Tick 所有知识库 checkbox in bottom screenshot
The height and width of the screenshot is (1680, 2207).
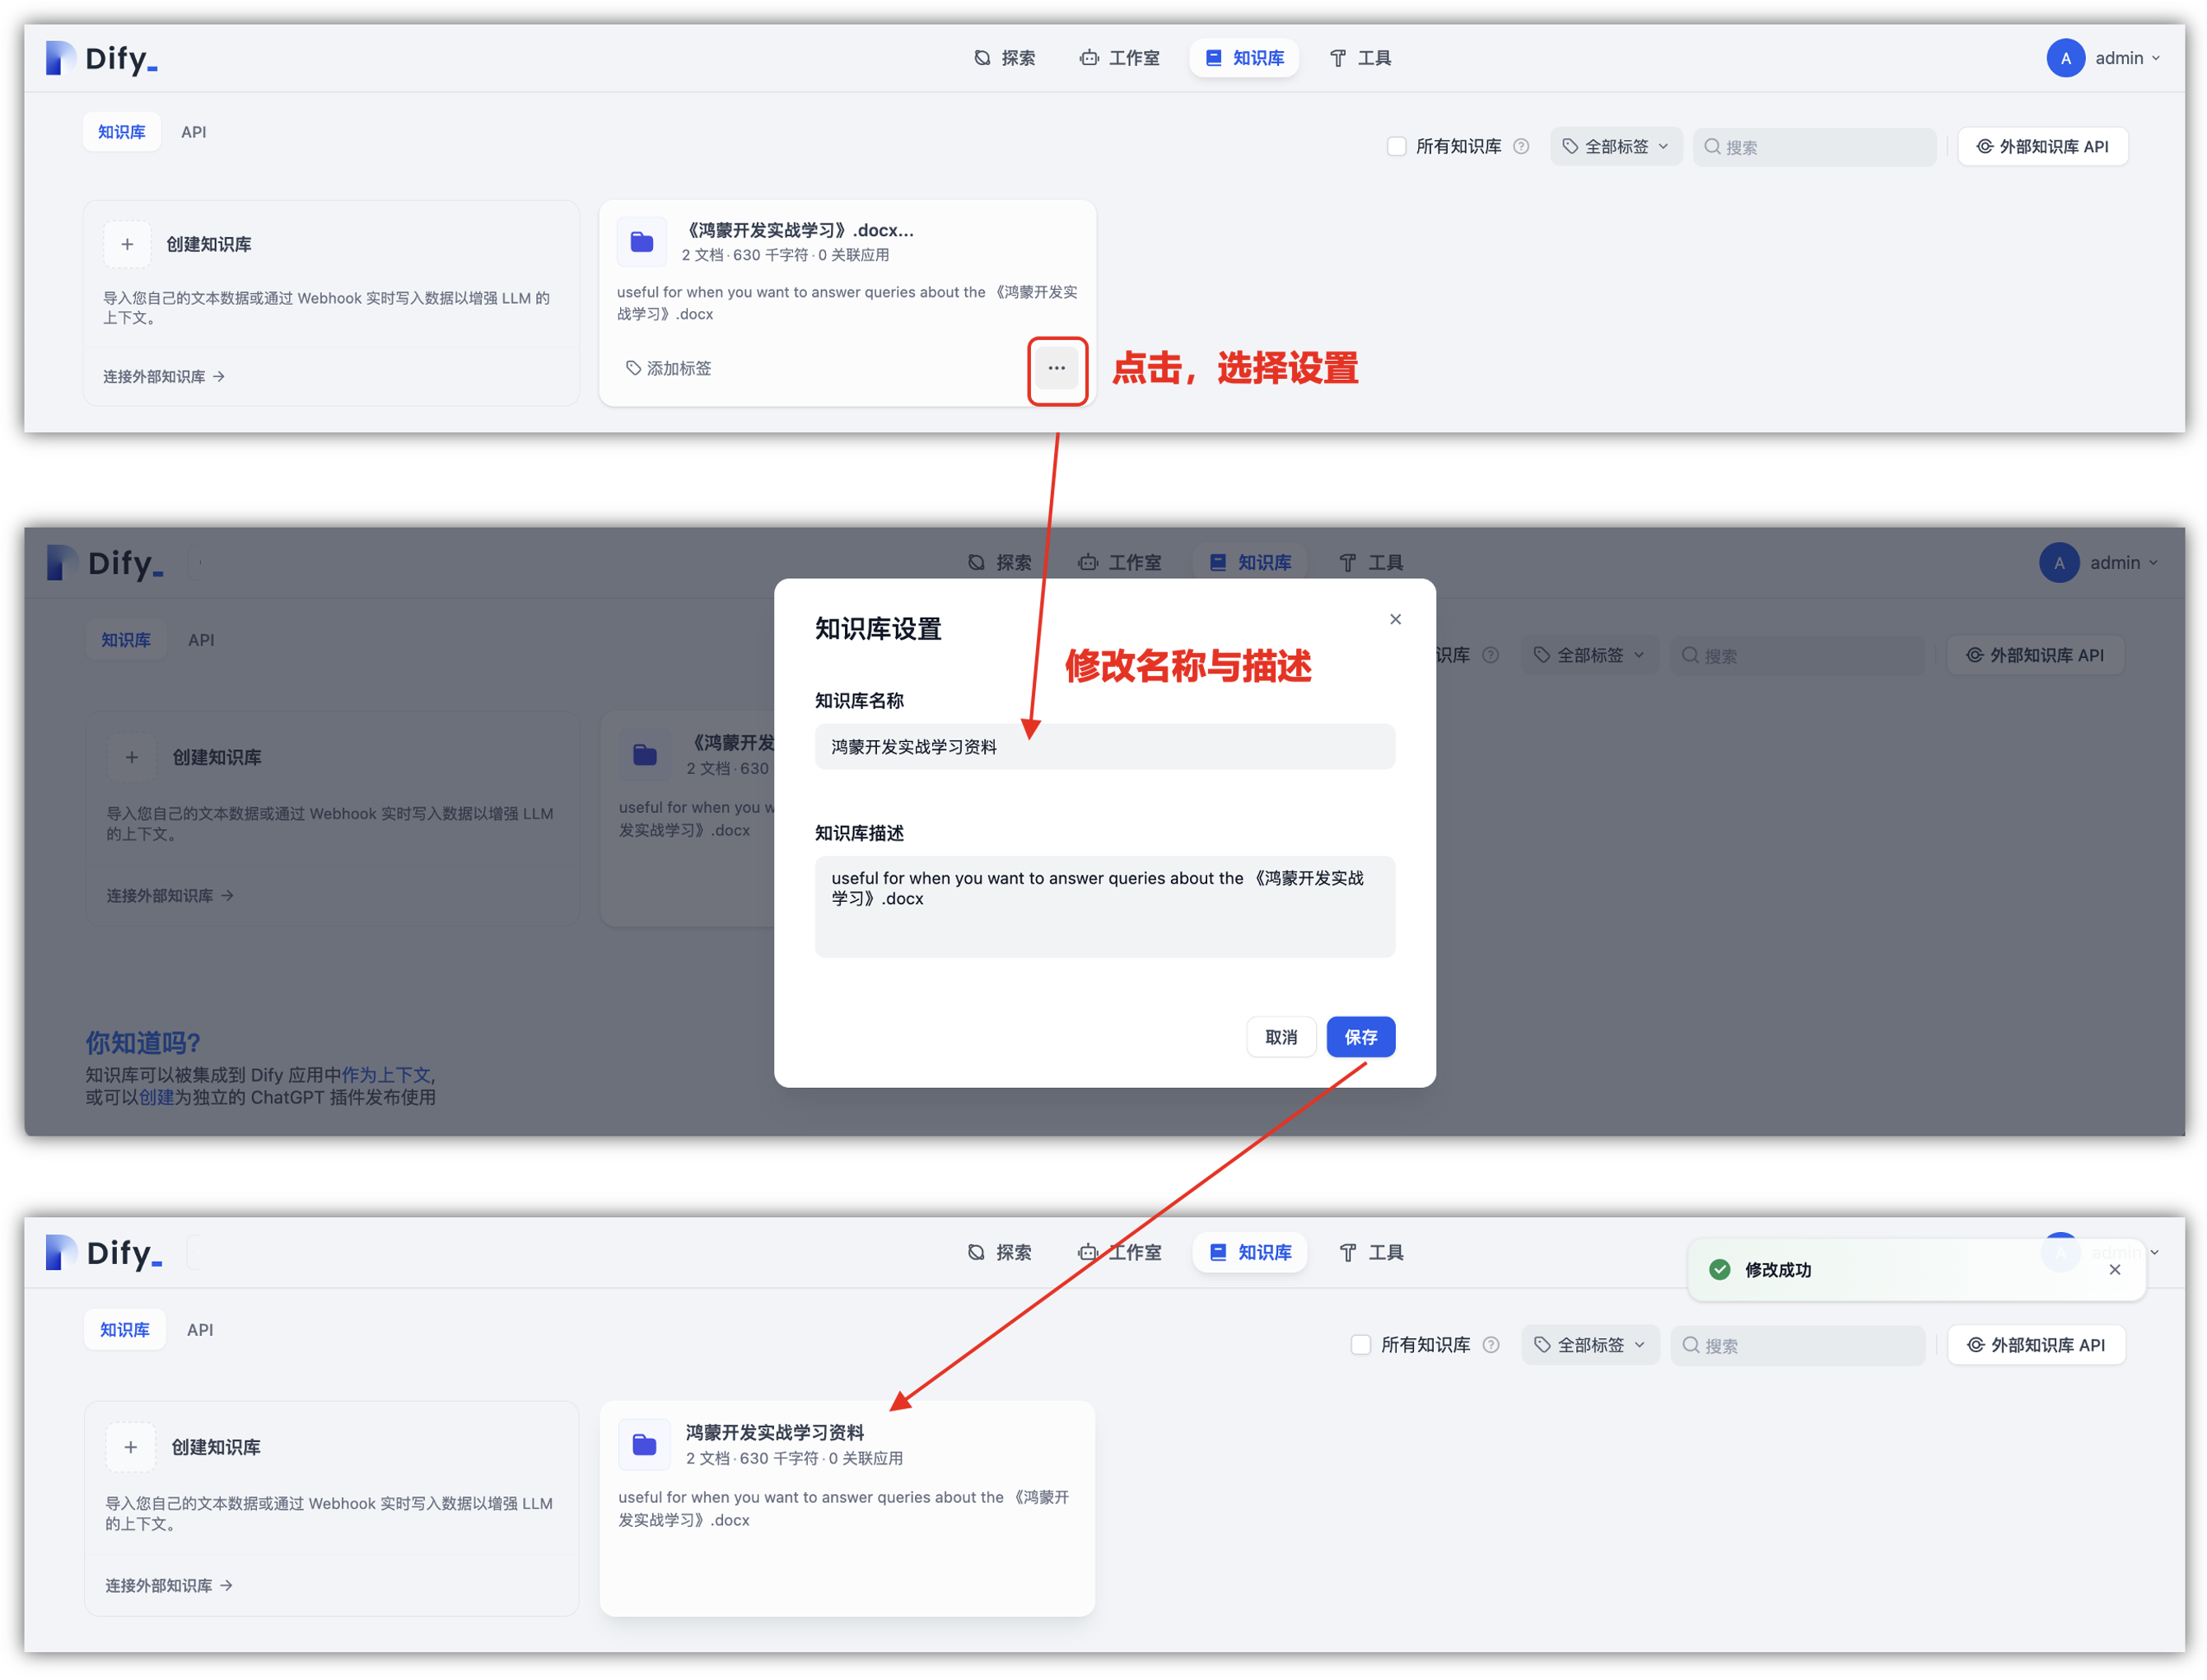tap(1360, 1345)
